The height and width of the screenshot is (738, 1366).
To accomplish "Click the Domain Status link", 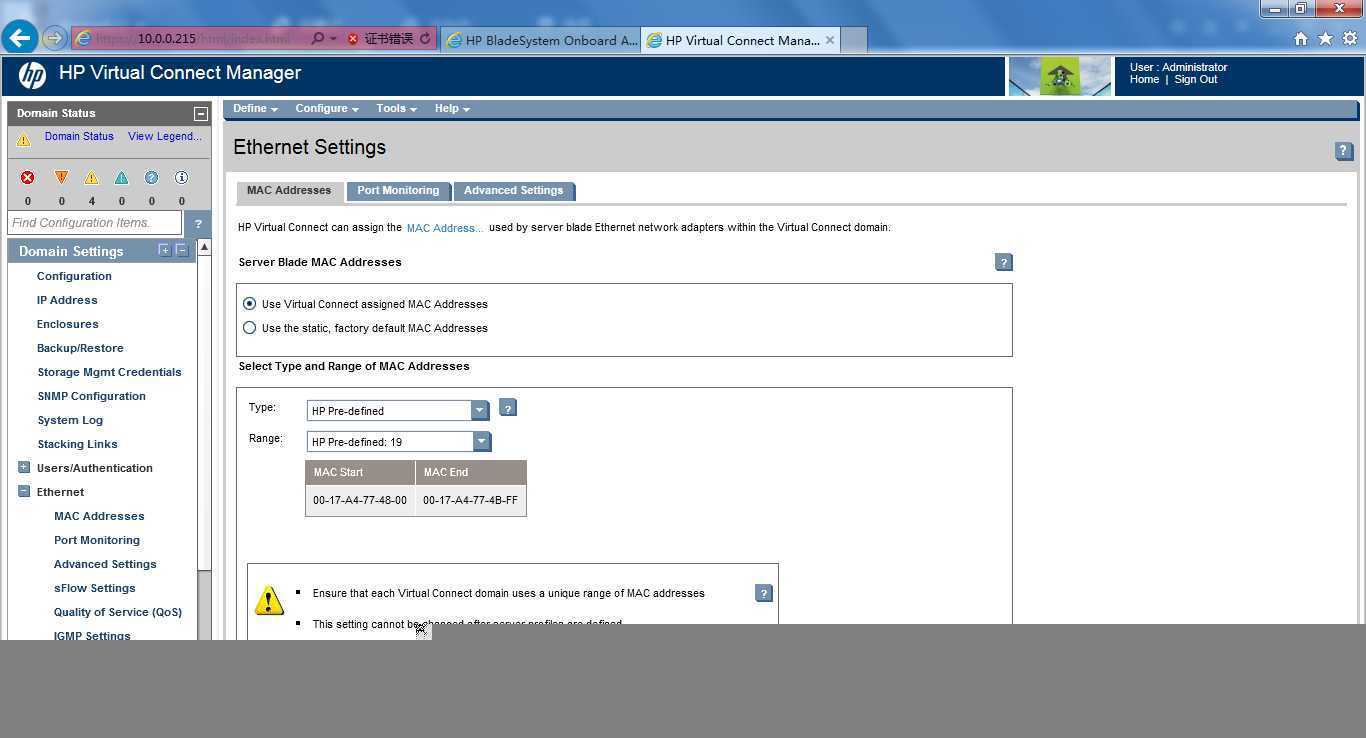I will (79, 136).
